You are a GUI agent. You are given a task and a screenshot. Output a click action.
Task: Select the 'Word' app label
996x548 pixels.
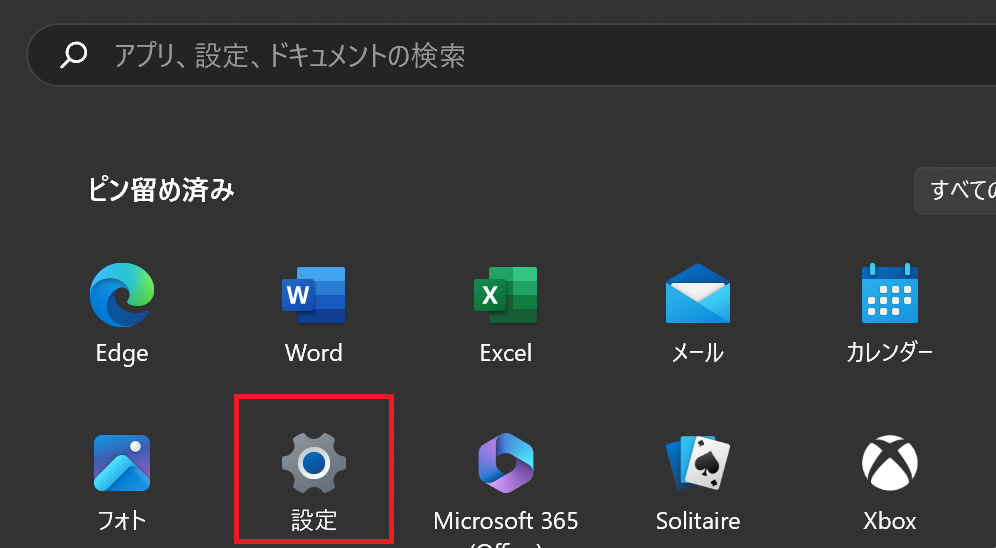click(313, 353)
